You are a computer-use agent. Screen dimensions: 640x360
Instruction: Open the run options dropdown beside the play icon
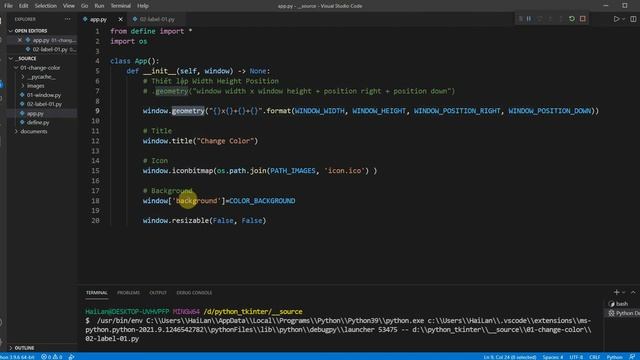click(x=623, y=19)
